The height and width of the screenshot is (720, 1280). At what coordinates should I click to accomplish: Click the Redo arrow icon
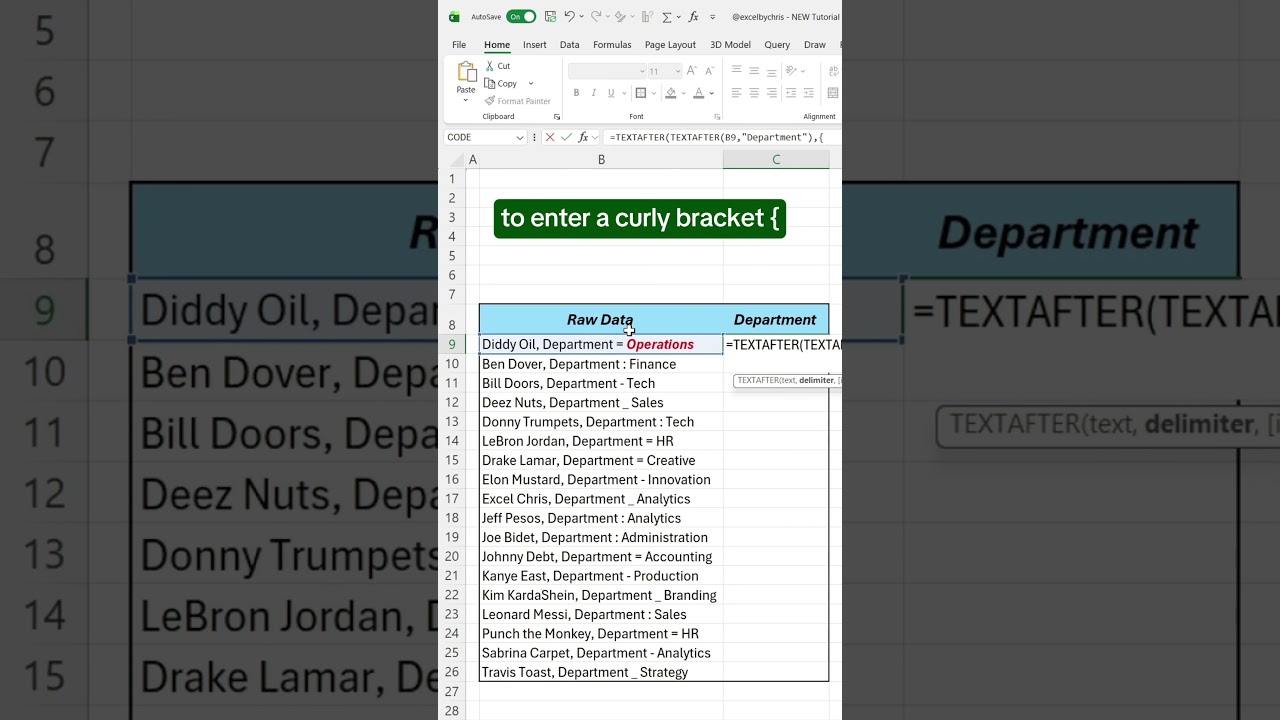[x=596, y=16]
